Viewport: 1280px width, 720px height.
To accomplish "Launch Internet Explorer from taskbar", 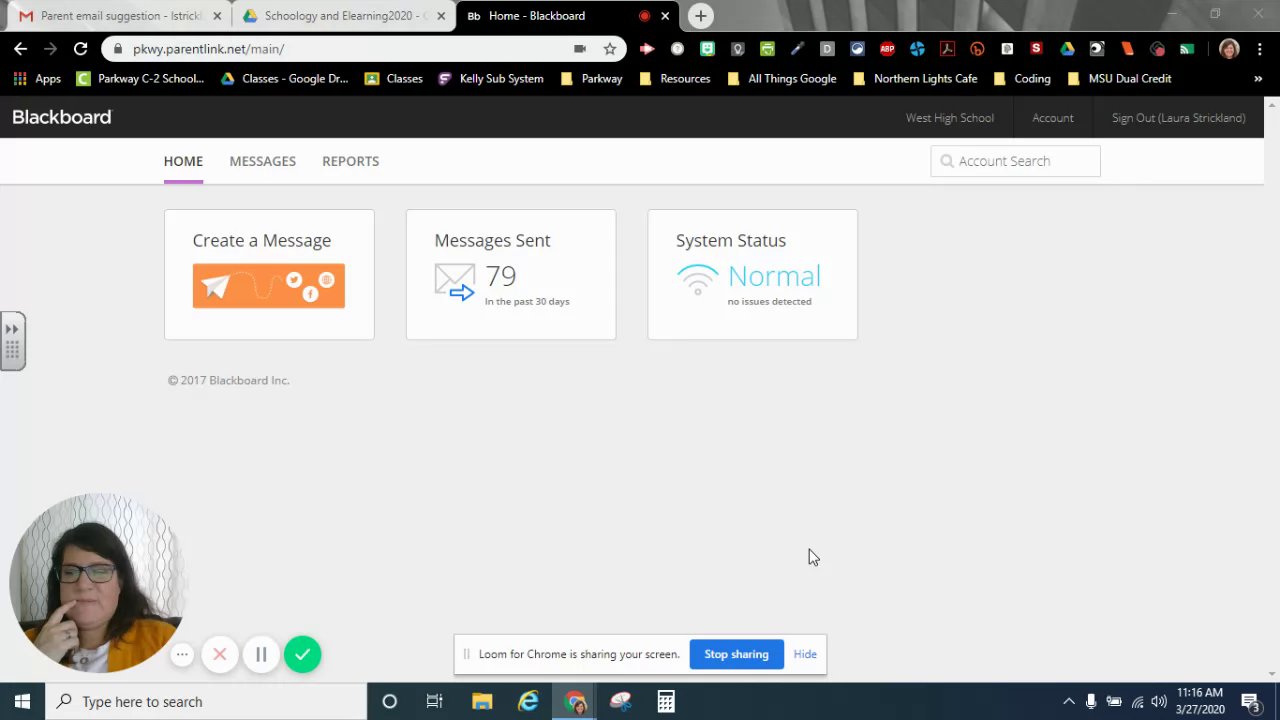I will (528, 701).
